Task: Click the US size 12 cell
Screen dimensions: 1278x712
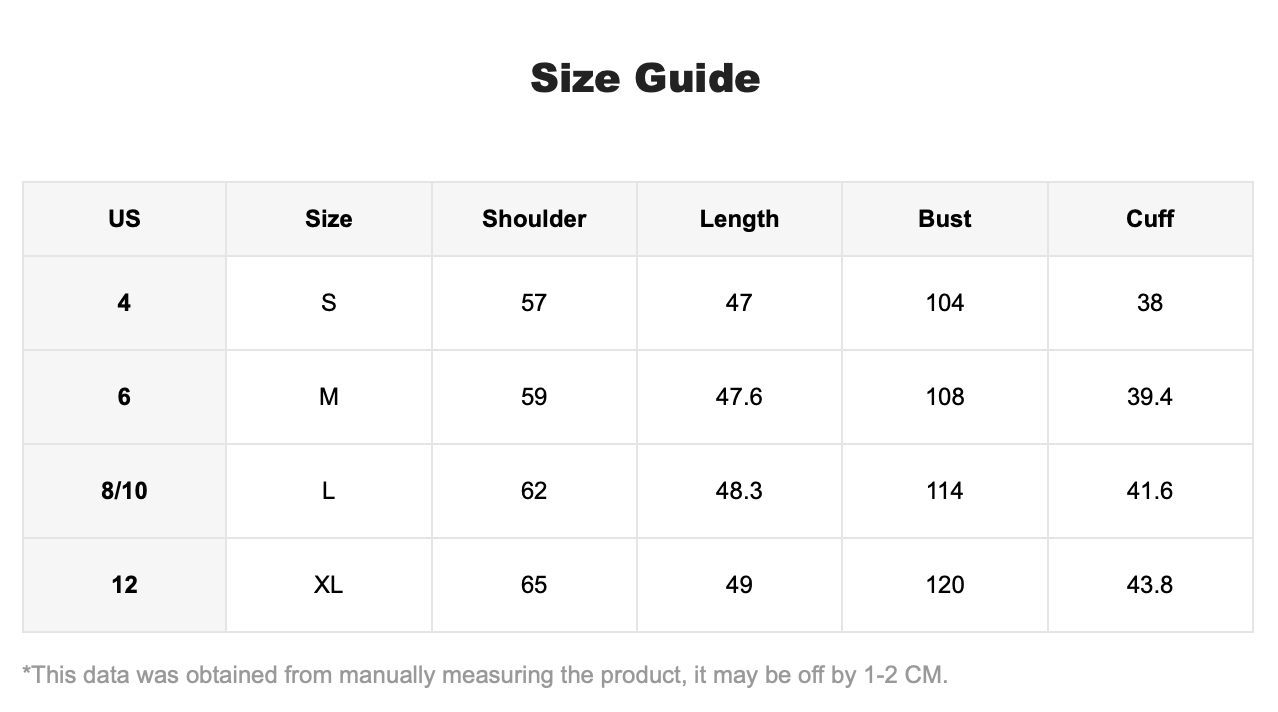Action: 124,585
